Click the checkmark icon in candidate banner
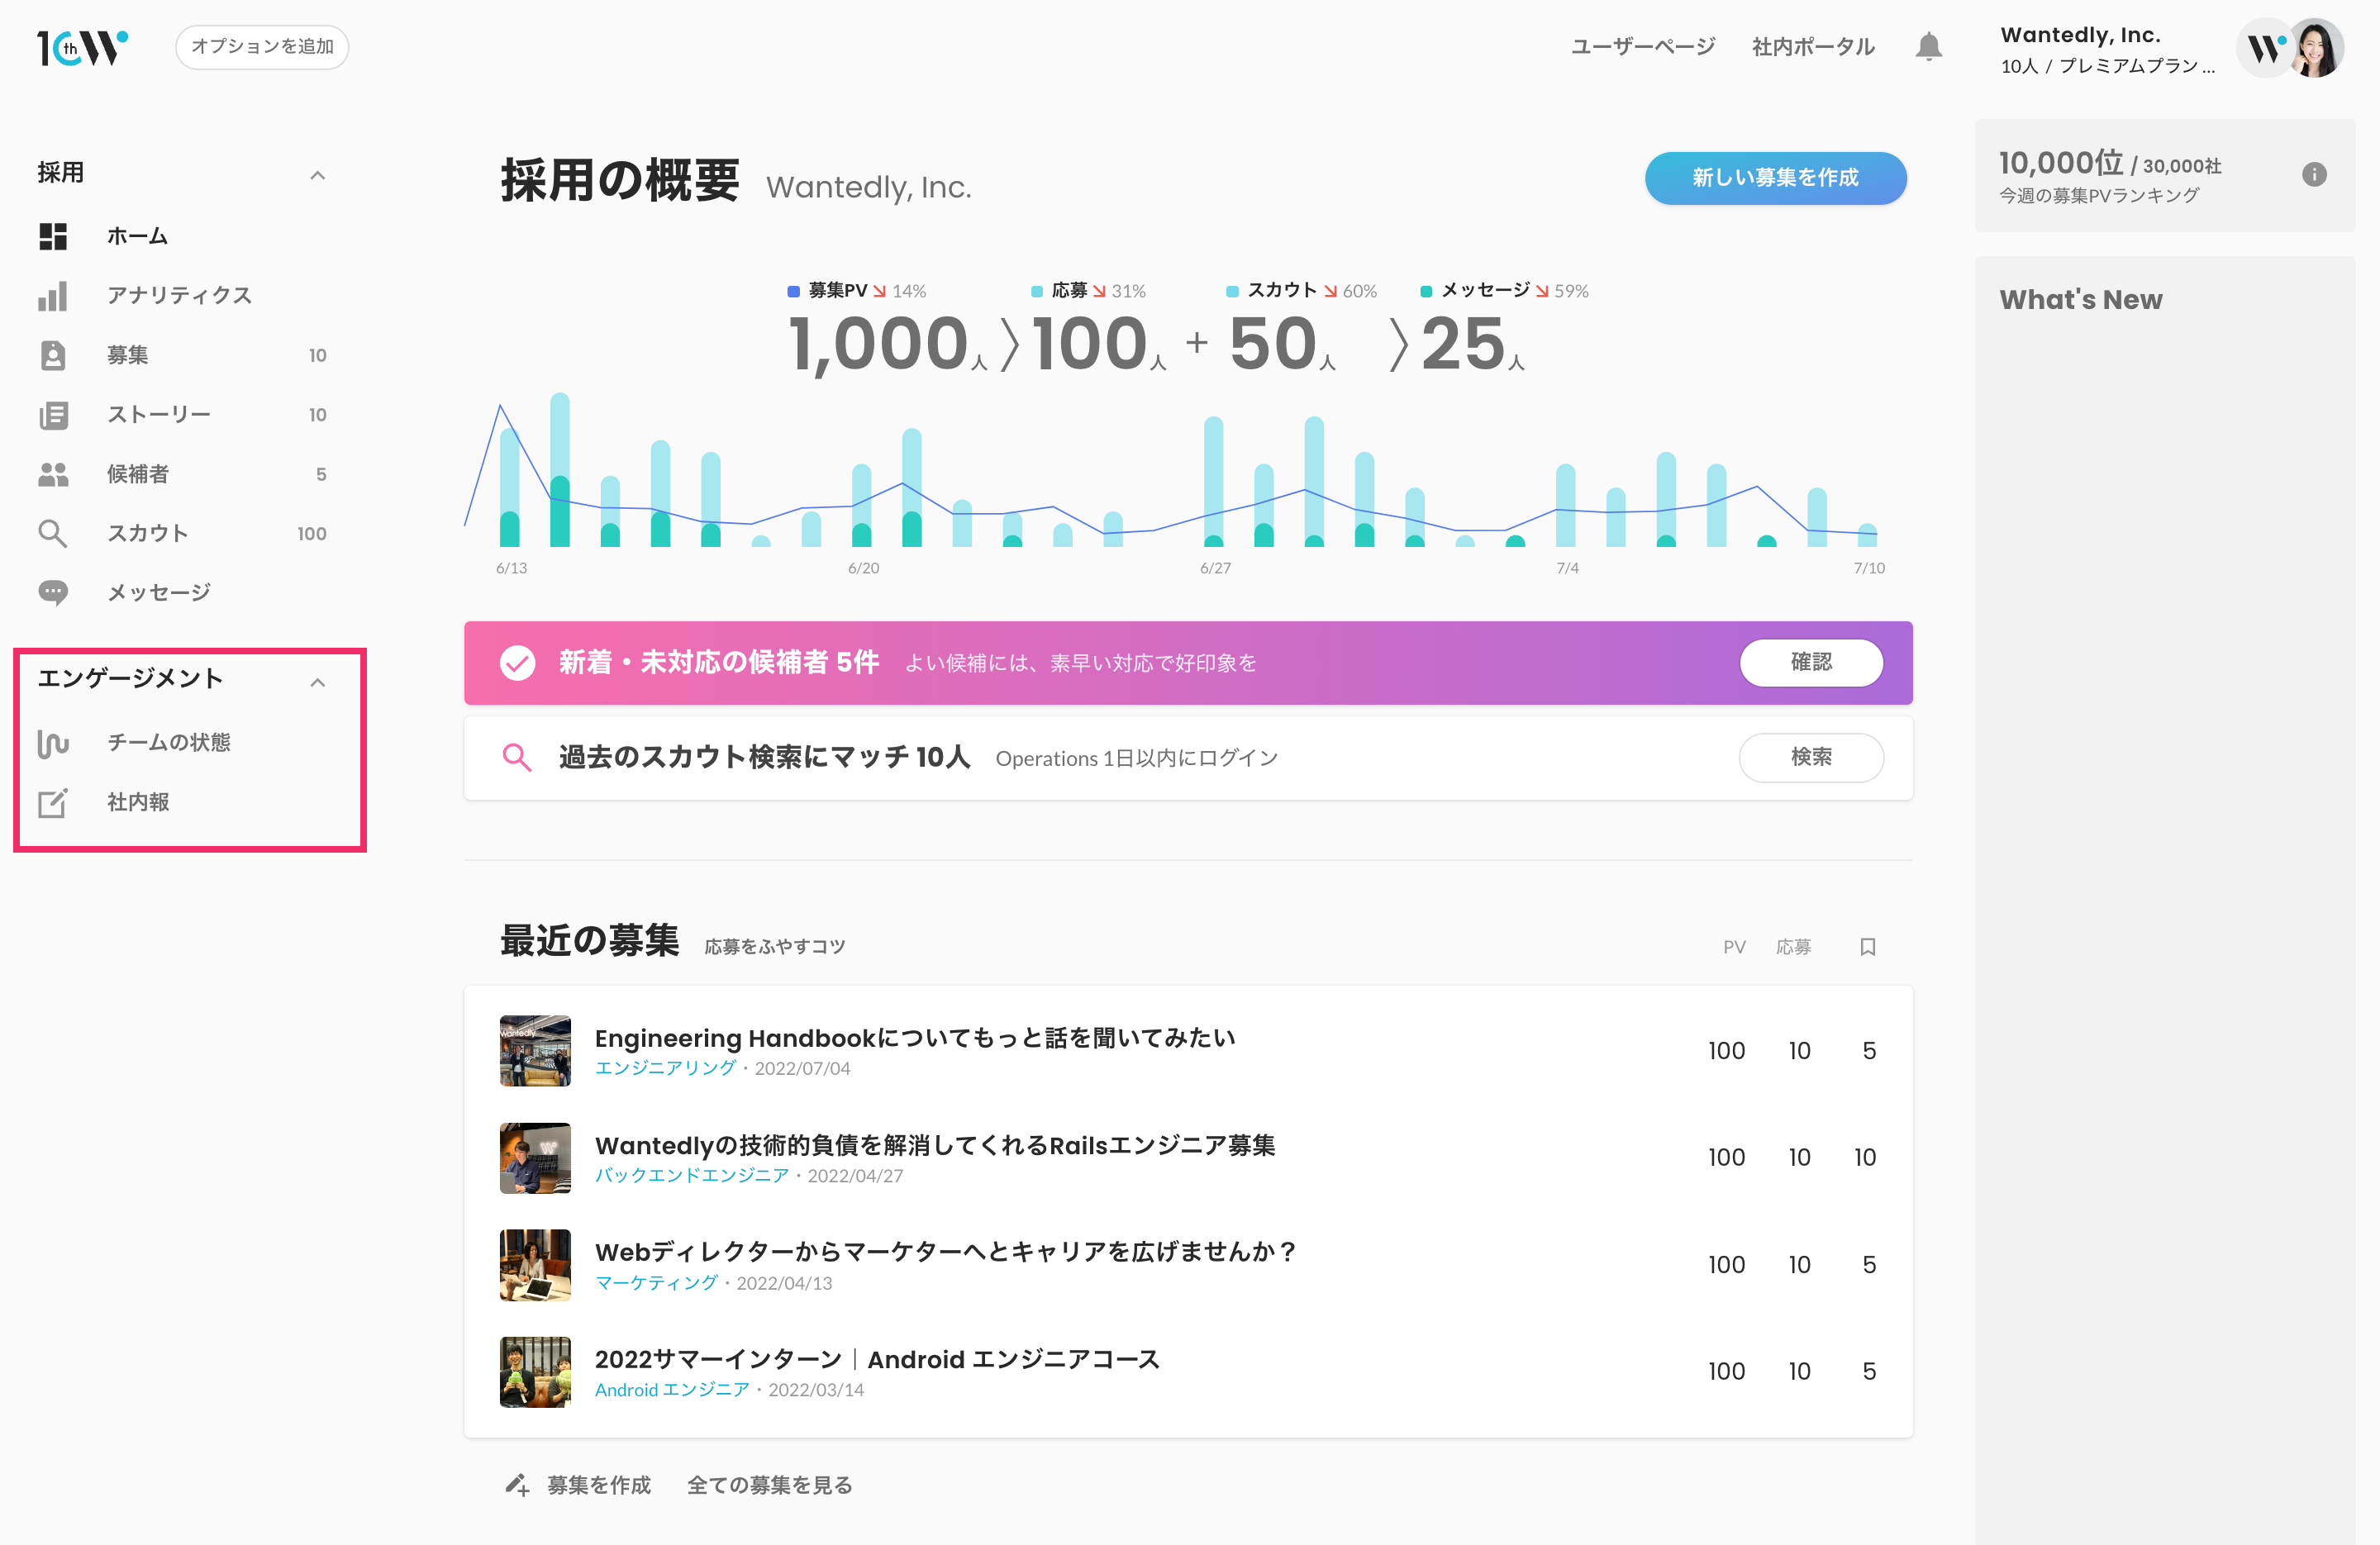2380x1545 pixels. click(x=518, y=662)
